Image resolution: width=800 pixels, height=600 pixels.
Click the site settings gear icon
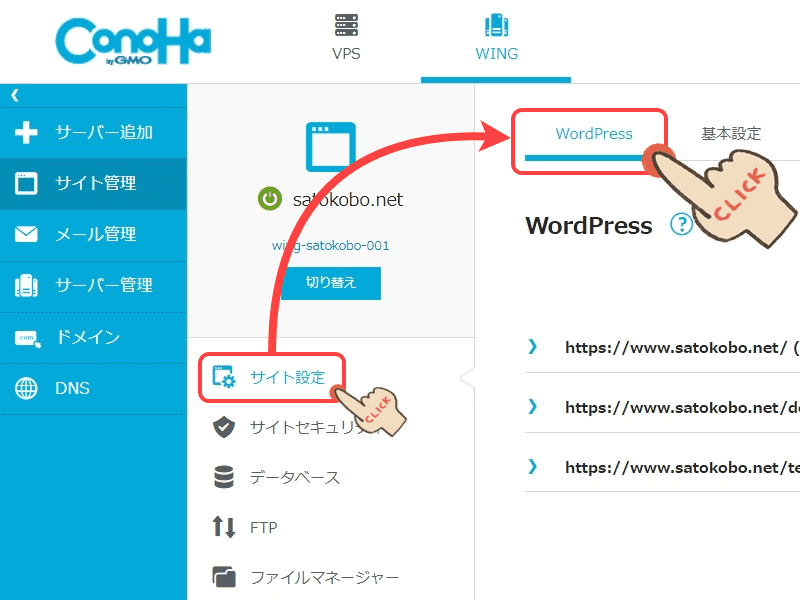pos(224,378)
